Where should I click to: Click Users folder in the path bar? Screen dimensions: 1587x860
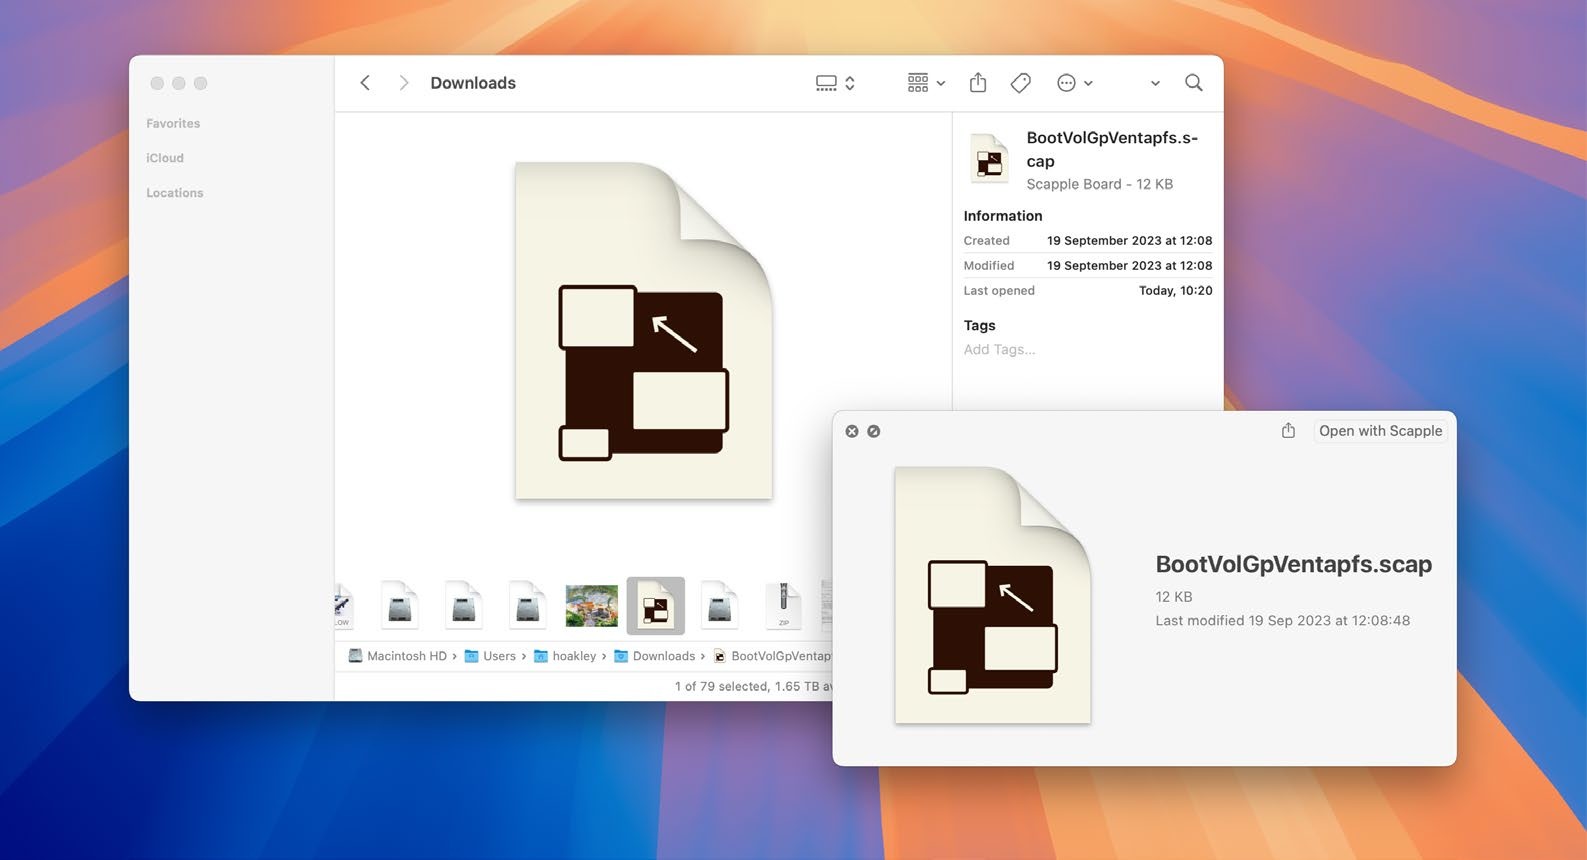click(x=490, y=656)
